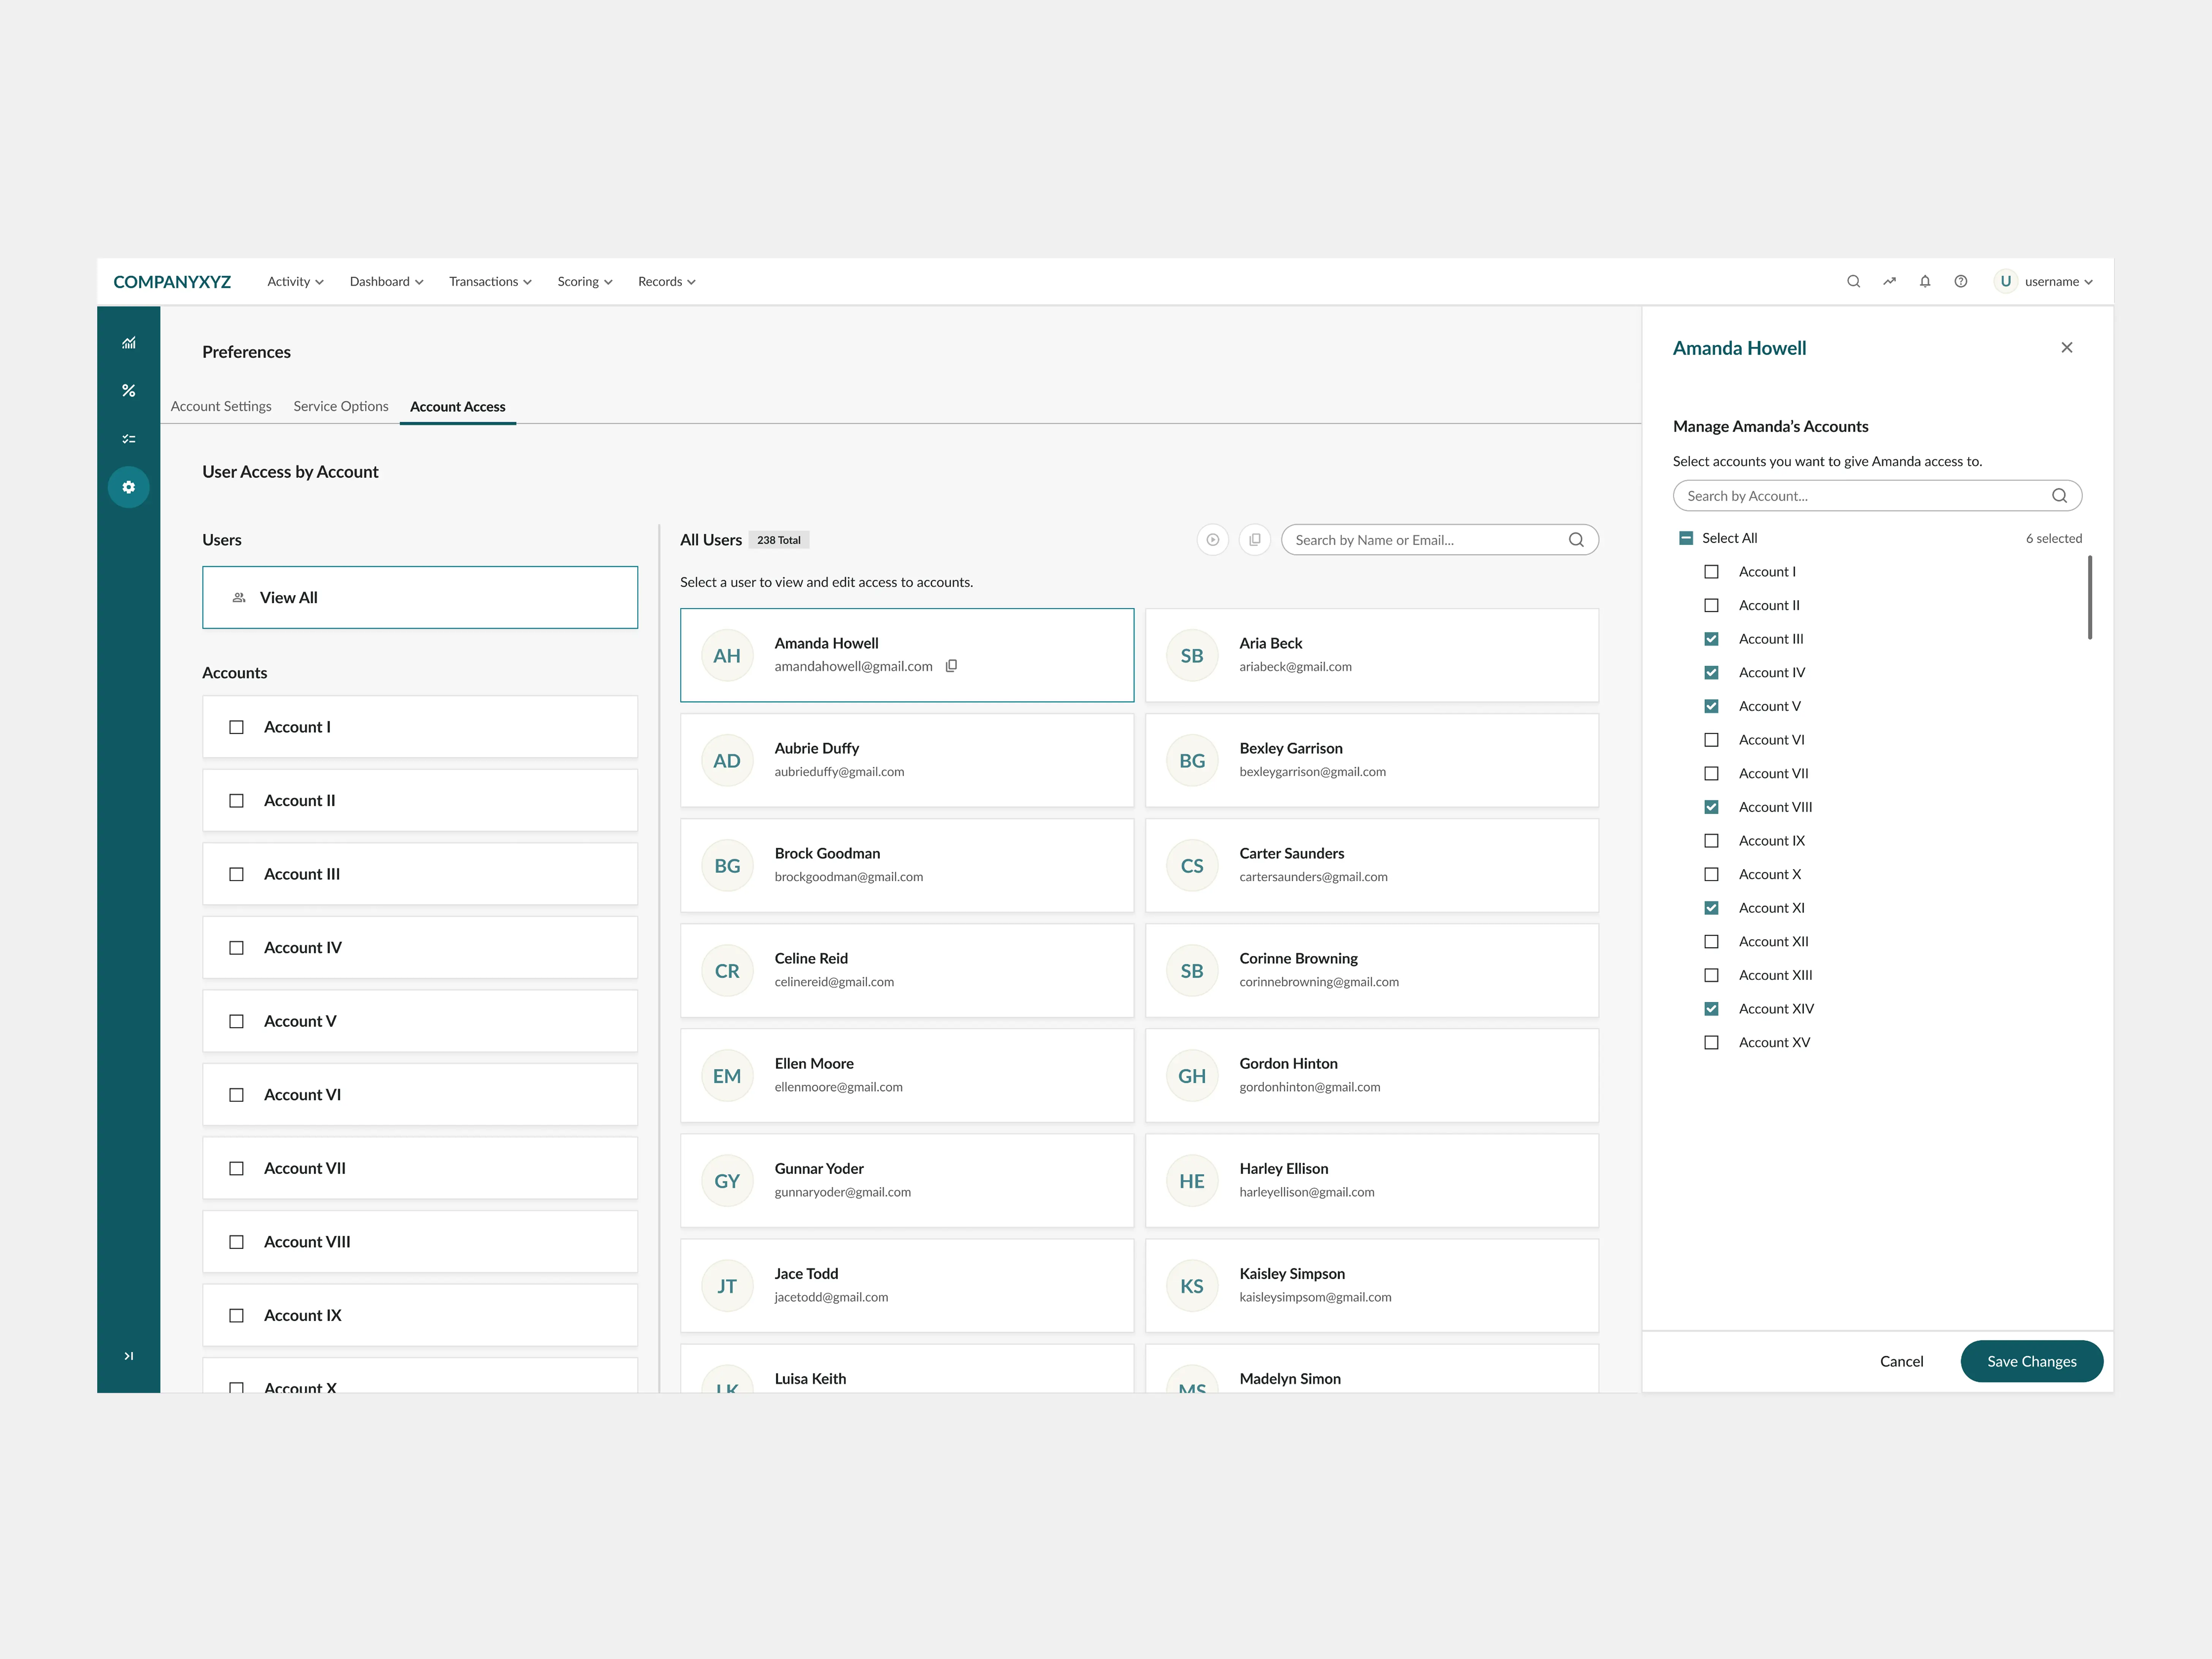2212x1659 pixels.
Task: Click the HE avatar for Harley Ellison
Action: 1192,1181
